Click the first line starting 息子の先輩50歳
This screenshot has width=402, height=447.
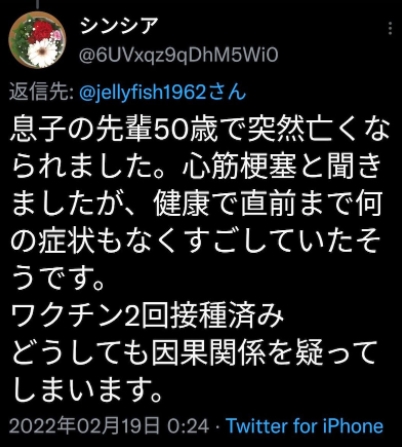tap(201, 129)
